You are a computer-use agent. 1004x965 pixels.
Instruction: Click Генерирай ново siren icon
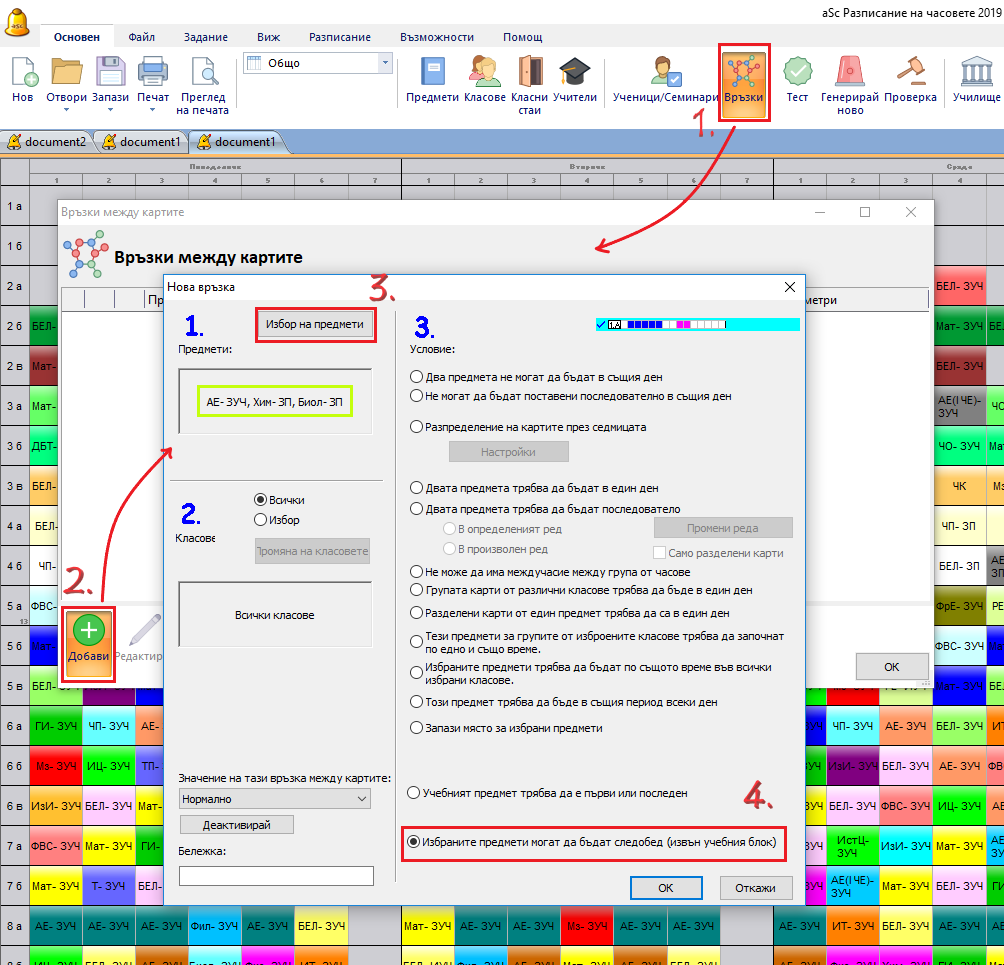(x=850, y=73)
